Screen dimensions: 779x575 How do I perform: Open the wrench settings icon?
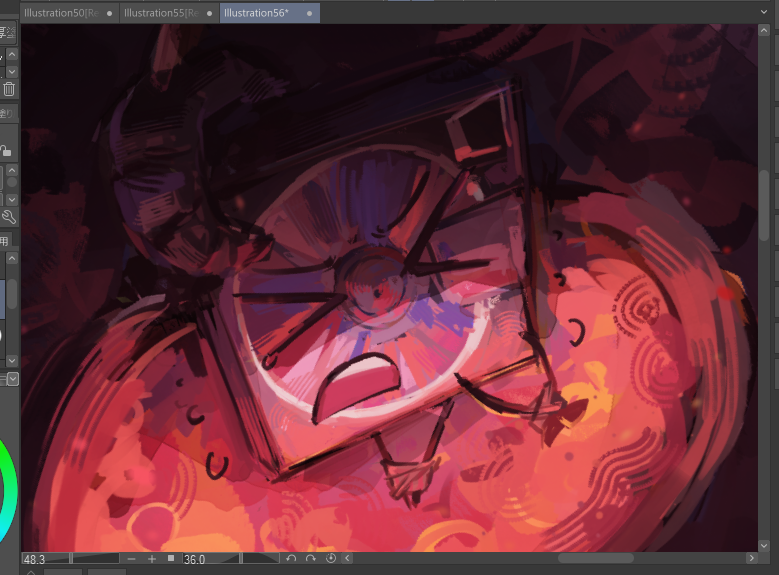[x=8, y=217]
